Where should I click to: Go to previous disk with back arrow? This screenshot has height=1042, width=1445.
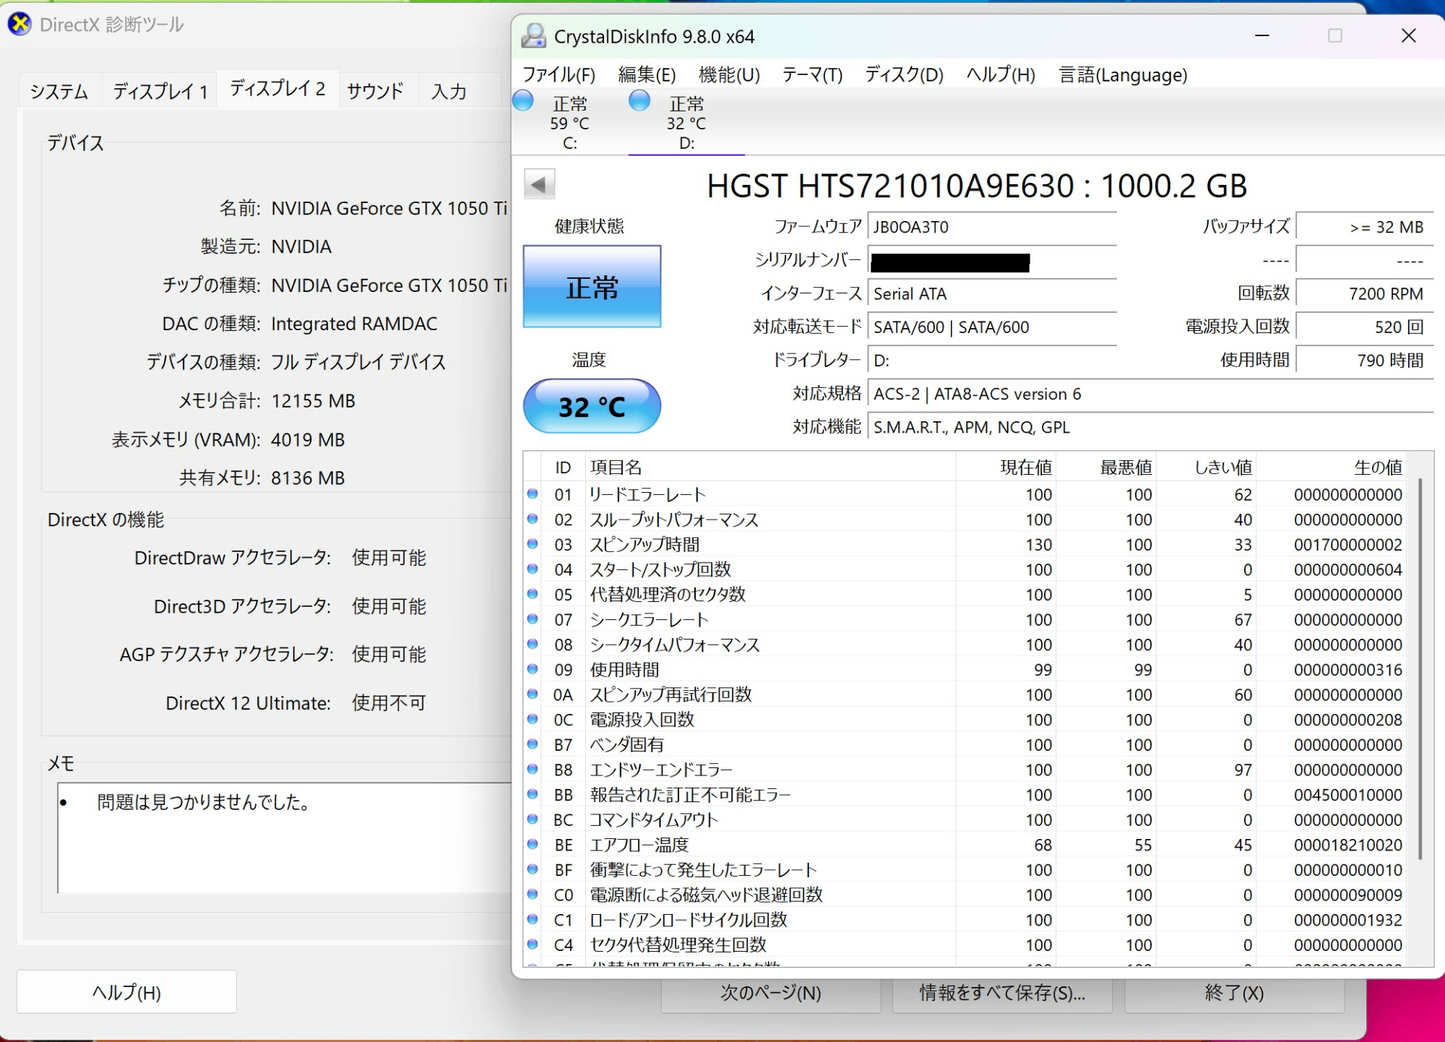pyautogui.click(x=539, y=184)
